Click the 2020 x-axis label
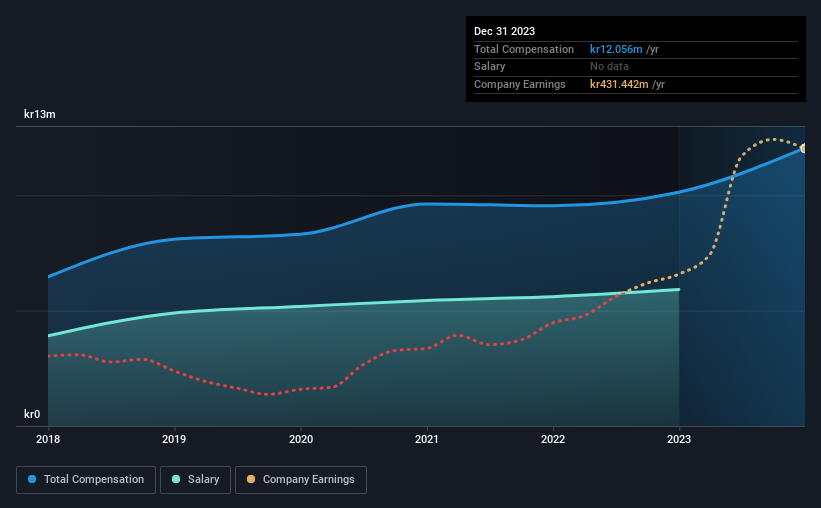 click(301, 439)
